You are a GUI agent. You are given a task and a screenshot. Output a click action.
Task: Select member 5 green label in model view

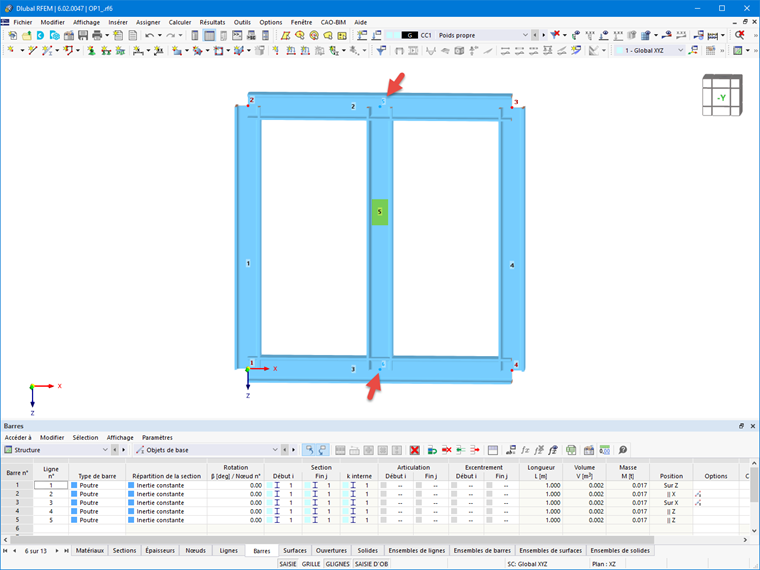coord(380,212)
